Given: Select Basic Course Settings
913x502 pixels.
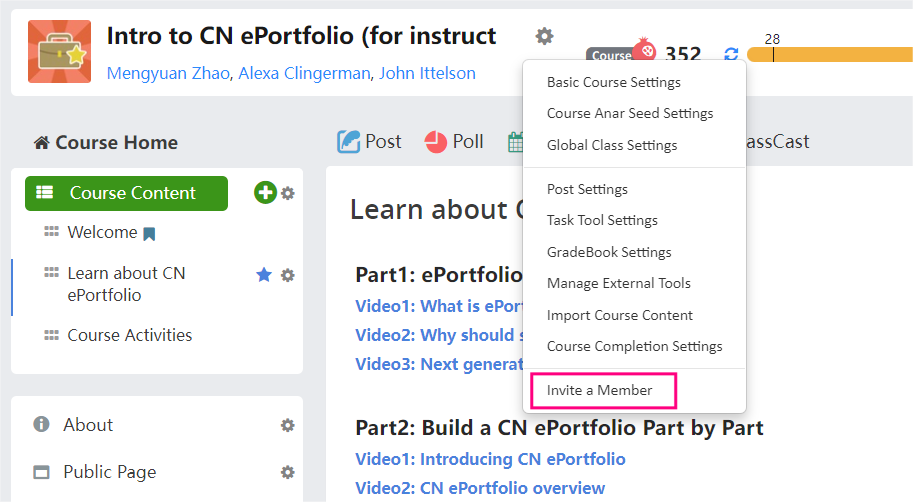Looking at the screenshot, I should (x=614, y=82).
